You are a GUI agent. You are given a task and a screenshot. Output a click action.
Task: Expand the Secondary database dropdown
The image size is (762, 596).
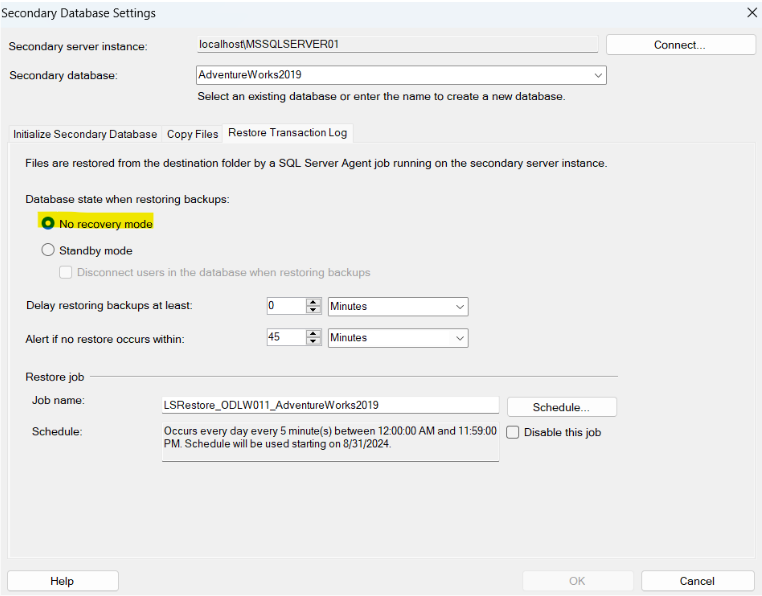pos(598,75)
